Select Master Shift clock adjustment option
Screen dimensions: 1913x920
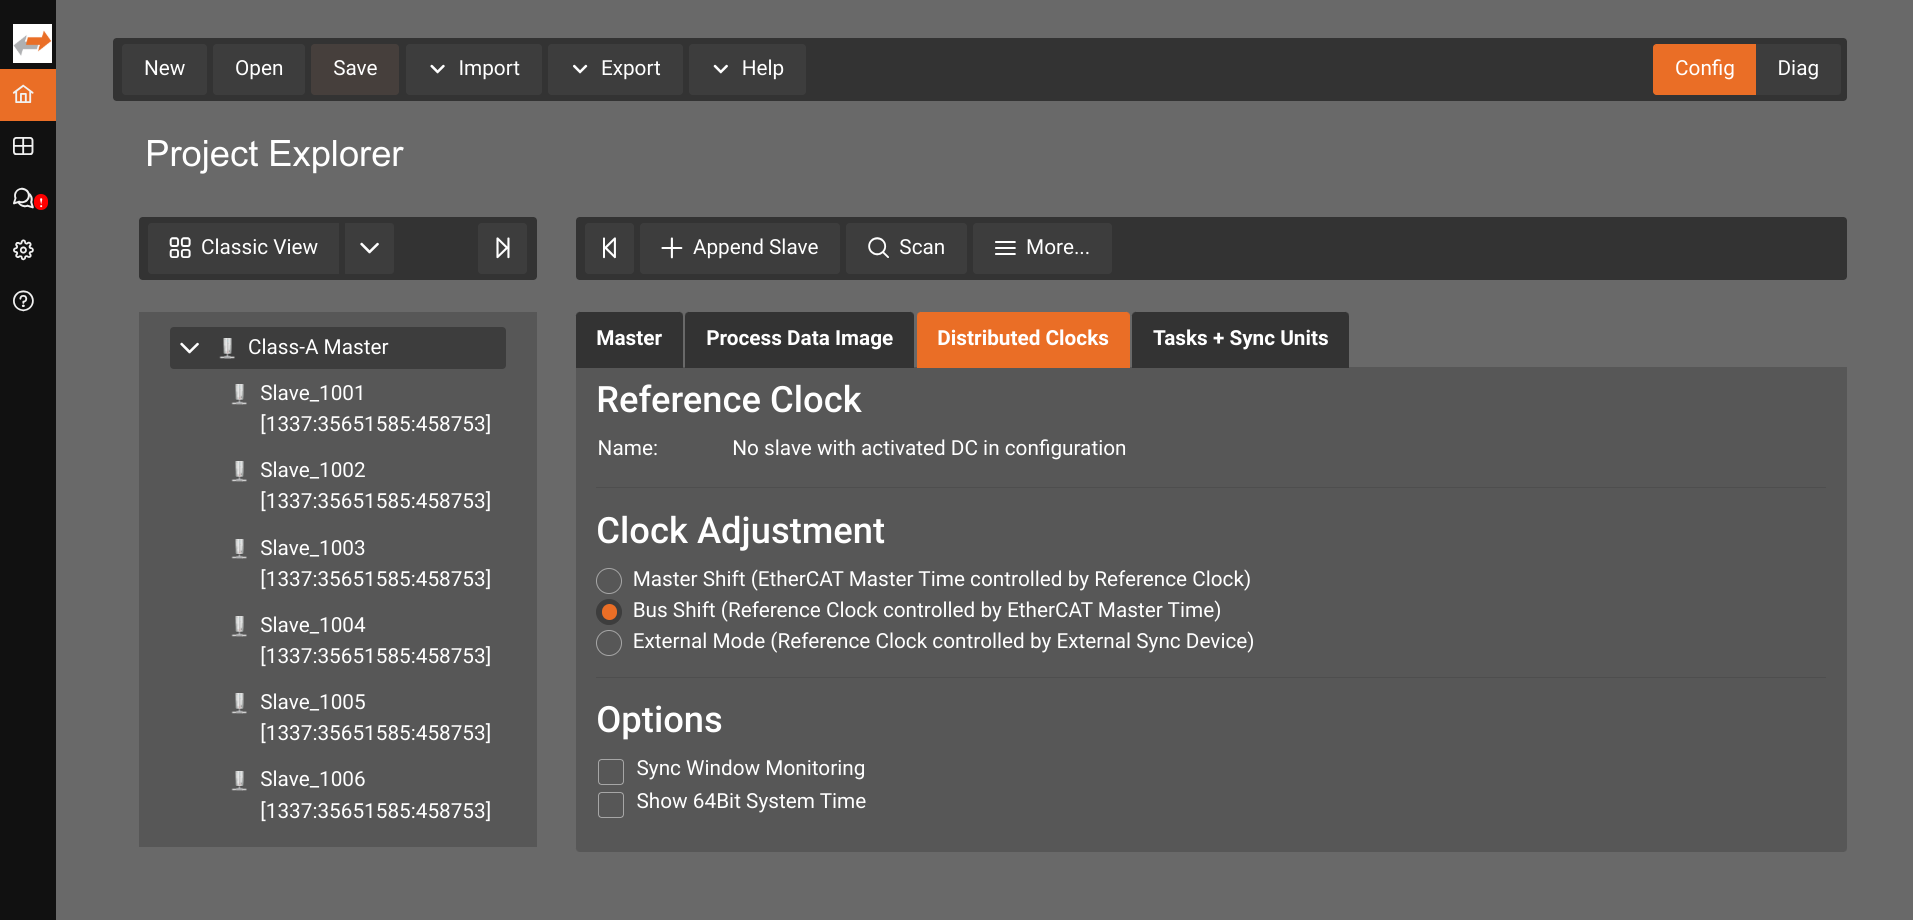click(609, 581)
